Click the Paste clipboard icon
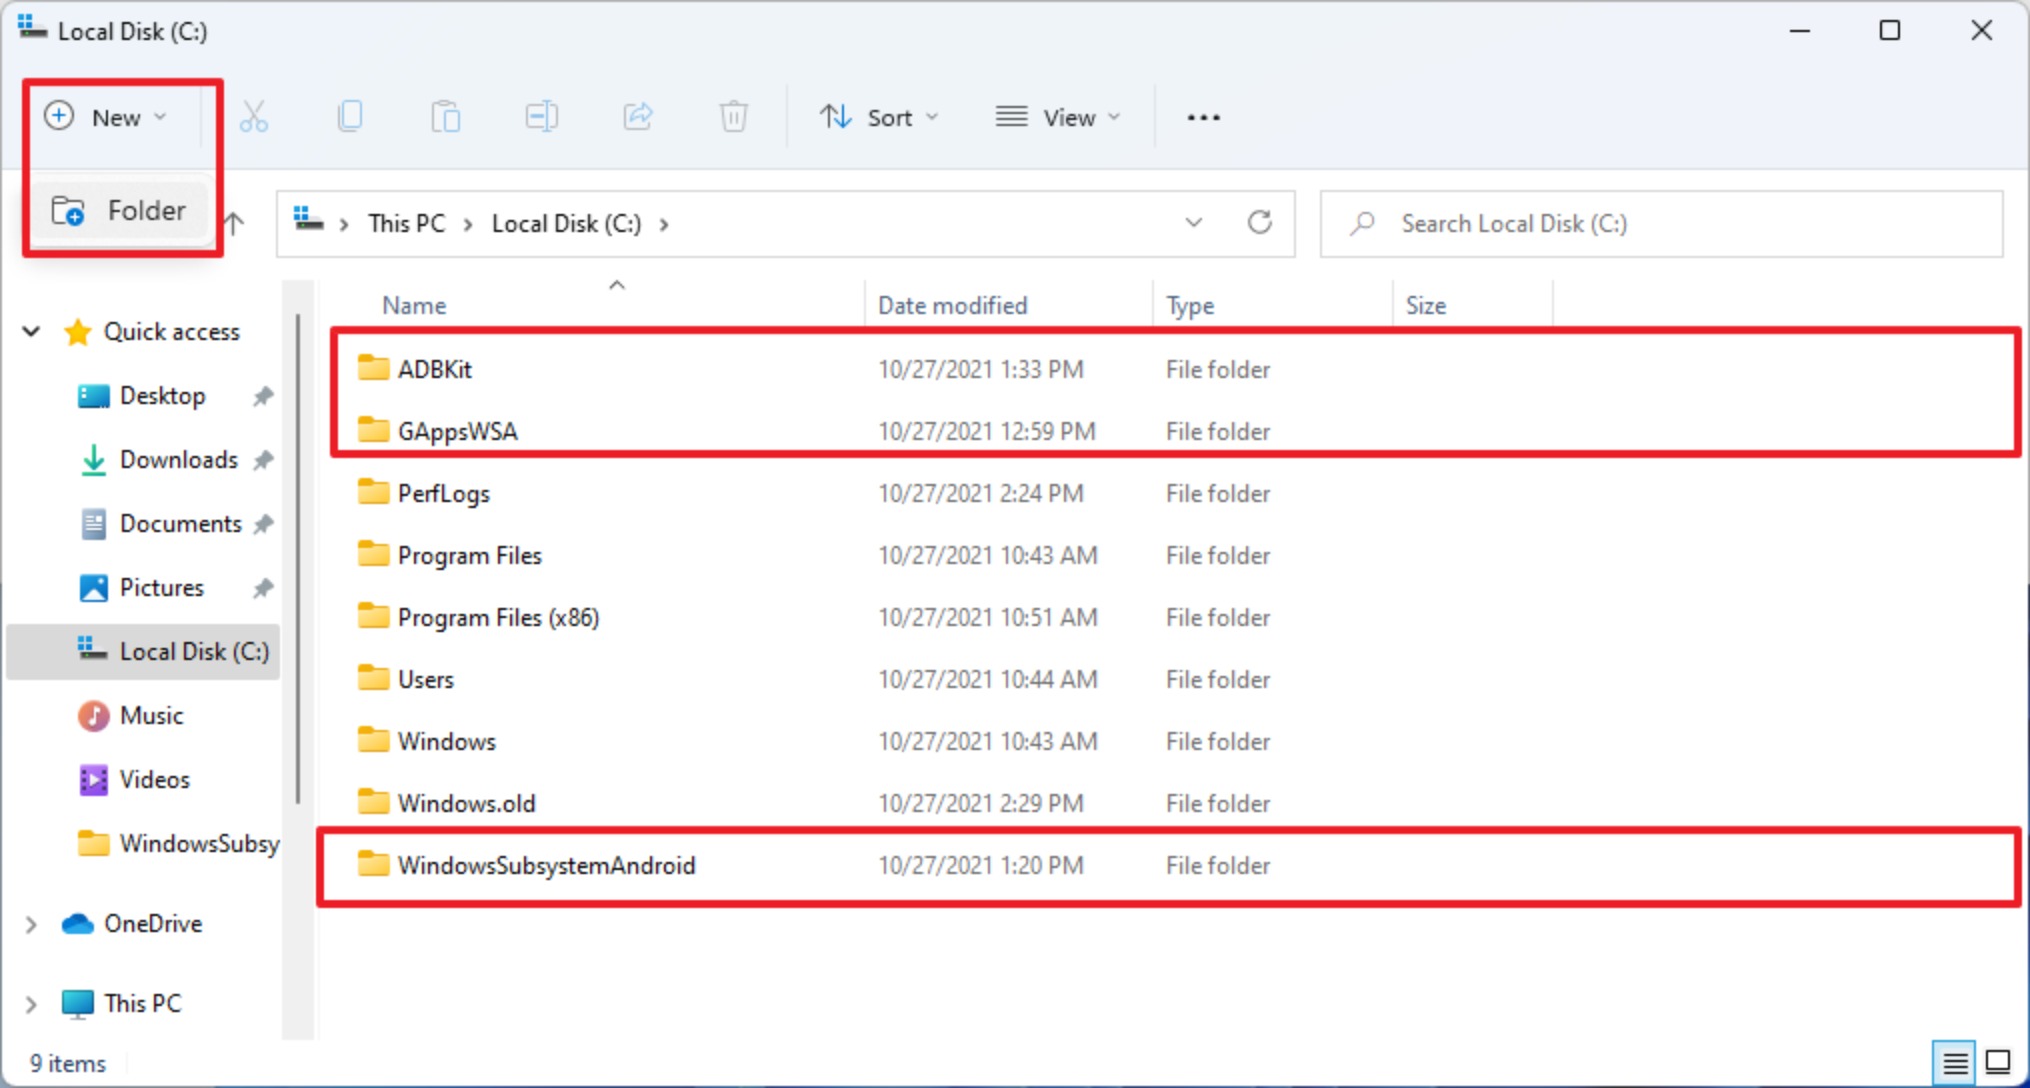Viewport: 2030px width, 1088px height. click(446, 117)
